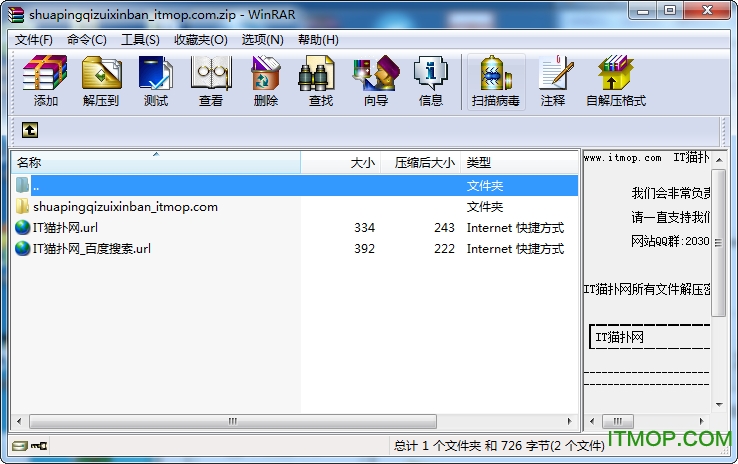Open the Options (选项) menu
This screenshot has width=738, height=464.
262,40
